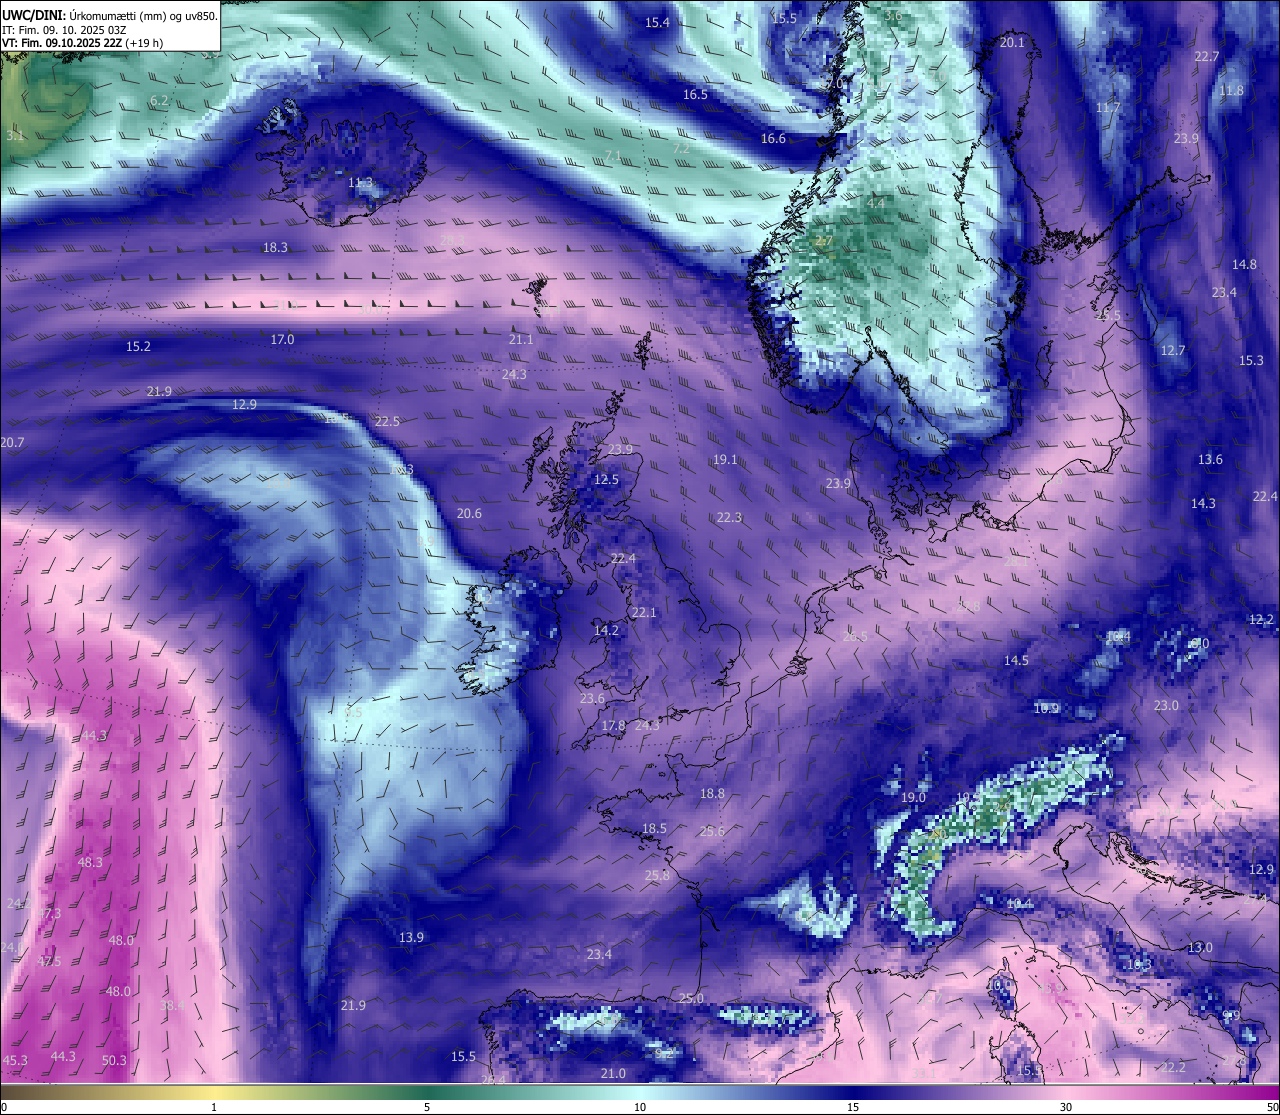
Task: Click the map value "22.7"
Action: pos(1207,56)
